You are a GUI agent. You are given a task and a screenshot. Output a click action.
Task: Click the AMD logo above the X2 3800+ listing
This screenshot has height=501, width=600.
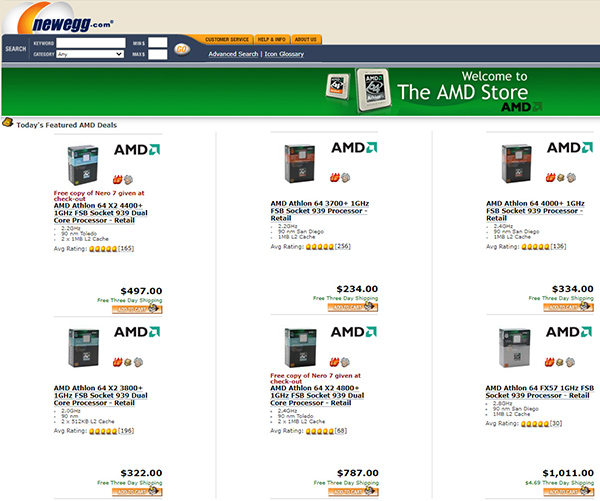click(137, 332)
